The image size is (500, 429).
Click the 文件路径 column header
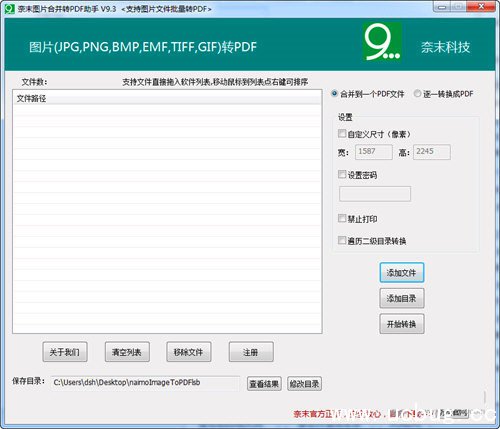[x=167, y=99]
